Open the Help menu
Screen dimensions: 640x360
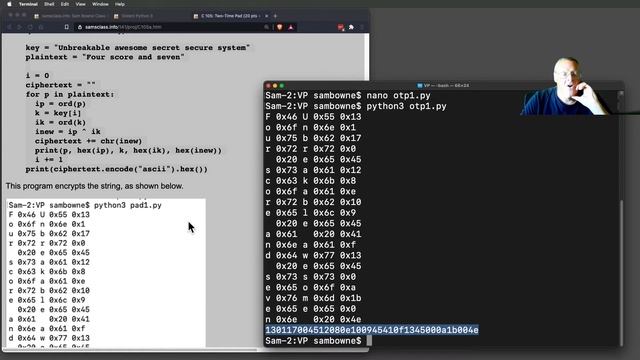click(x=120, y=4)
